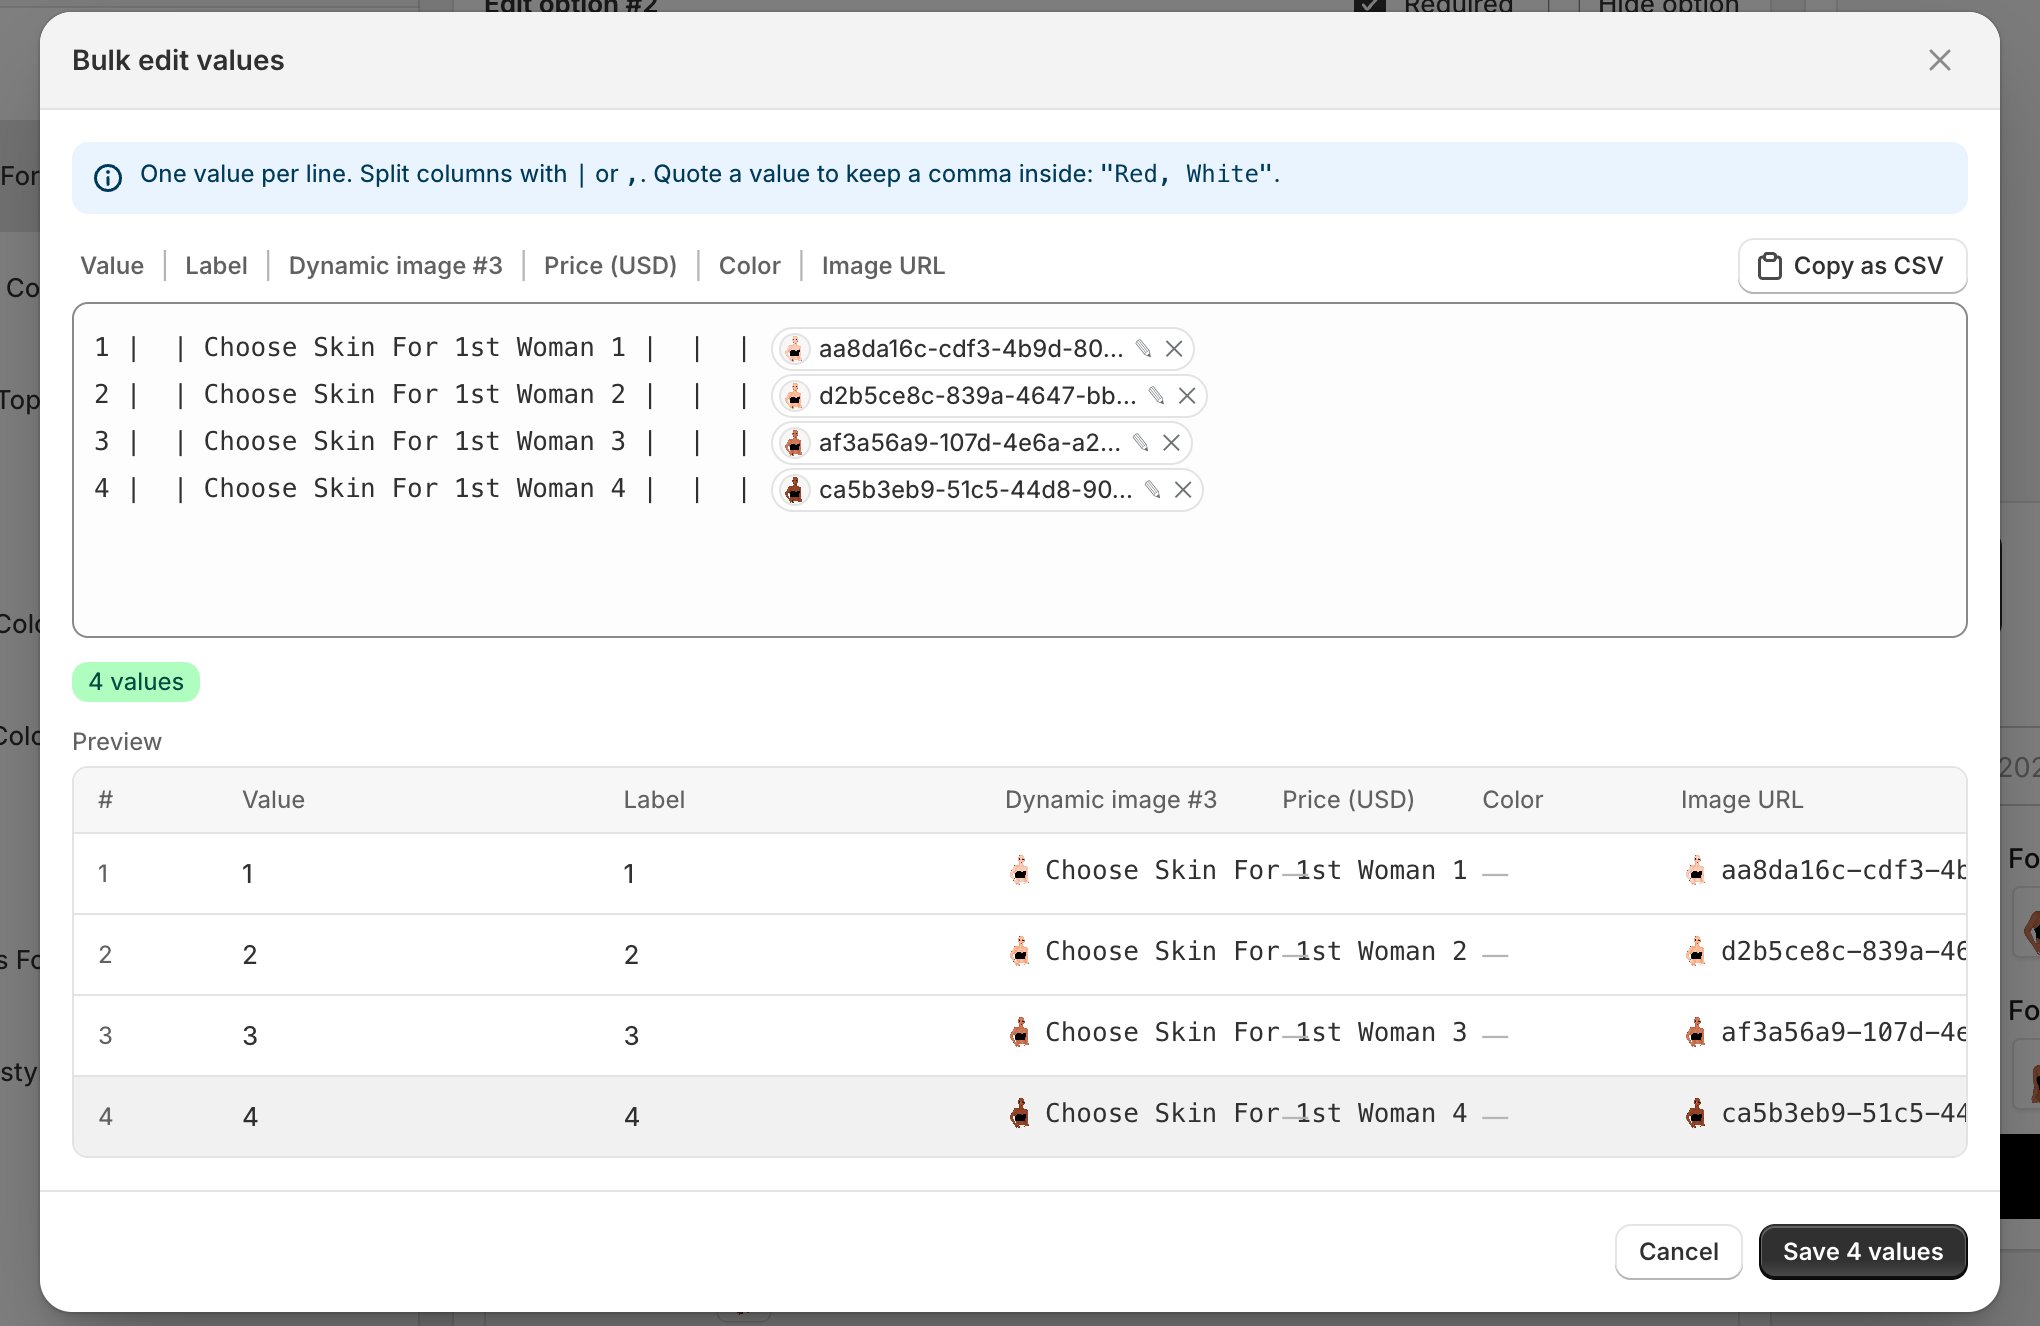The width and height of the screenshot is (2040, 1326).
Task: Click the Bulk edit values title
Action: 178,60
